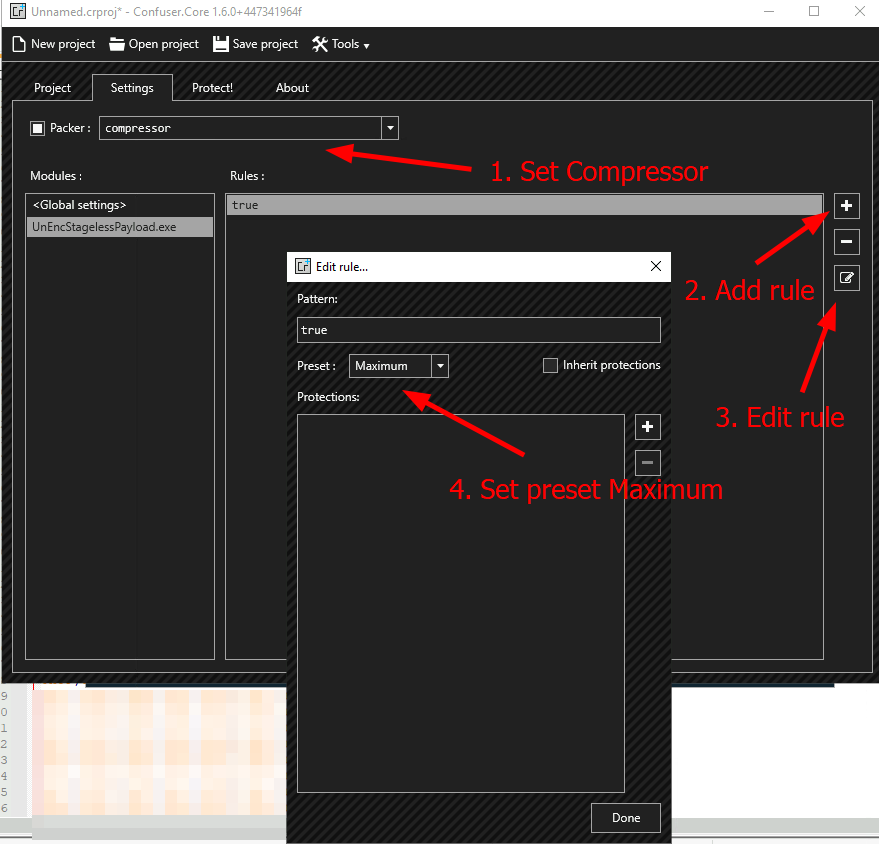Switch to the Project tab
Image resolution: width=879 pixels, height=844 pixels.
click(52, 88)
